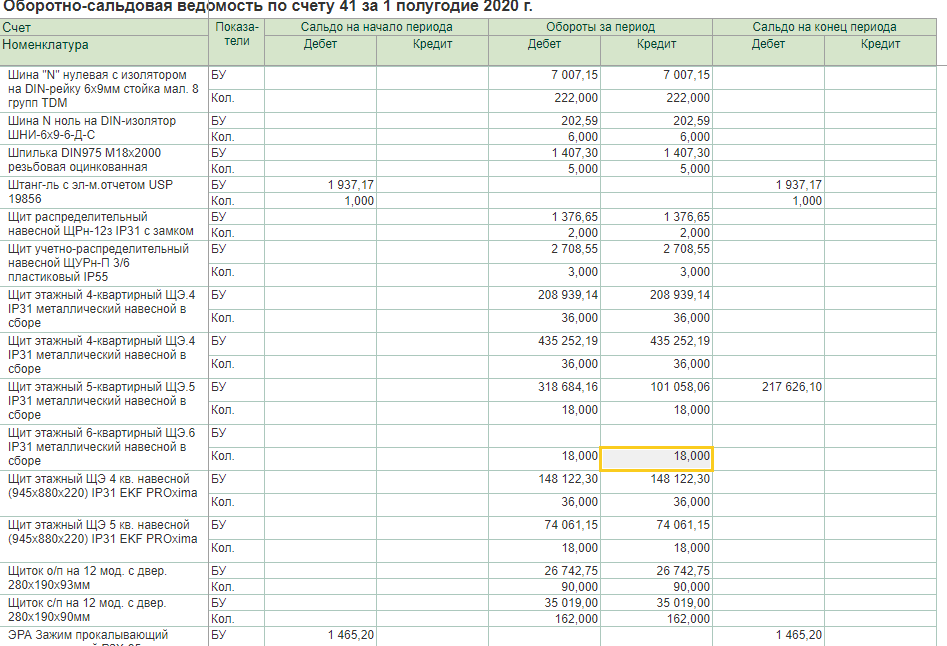Select the highlighted 18,000 credit quantity cell

coord(656,456)
